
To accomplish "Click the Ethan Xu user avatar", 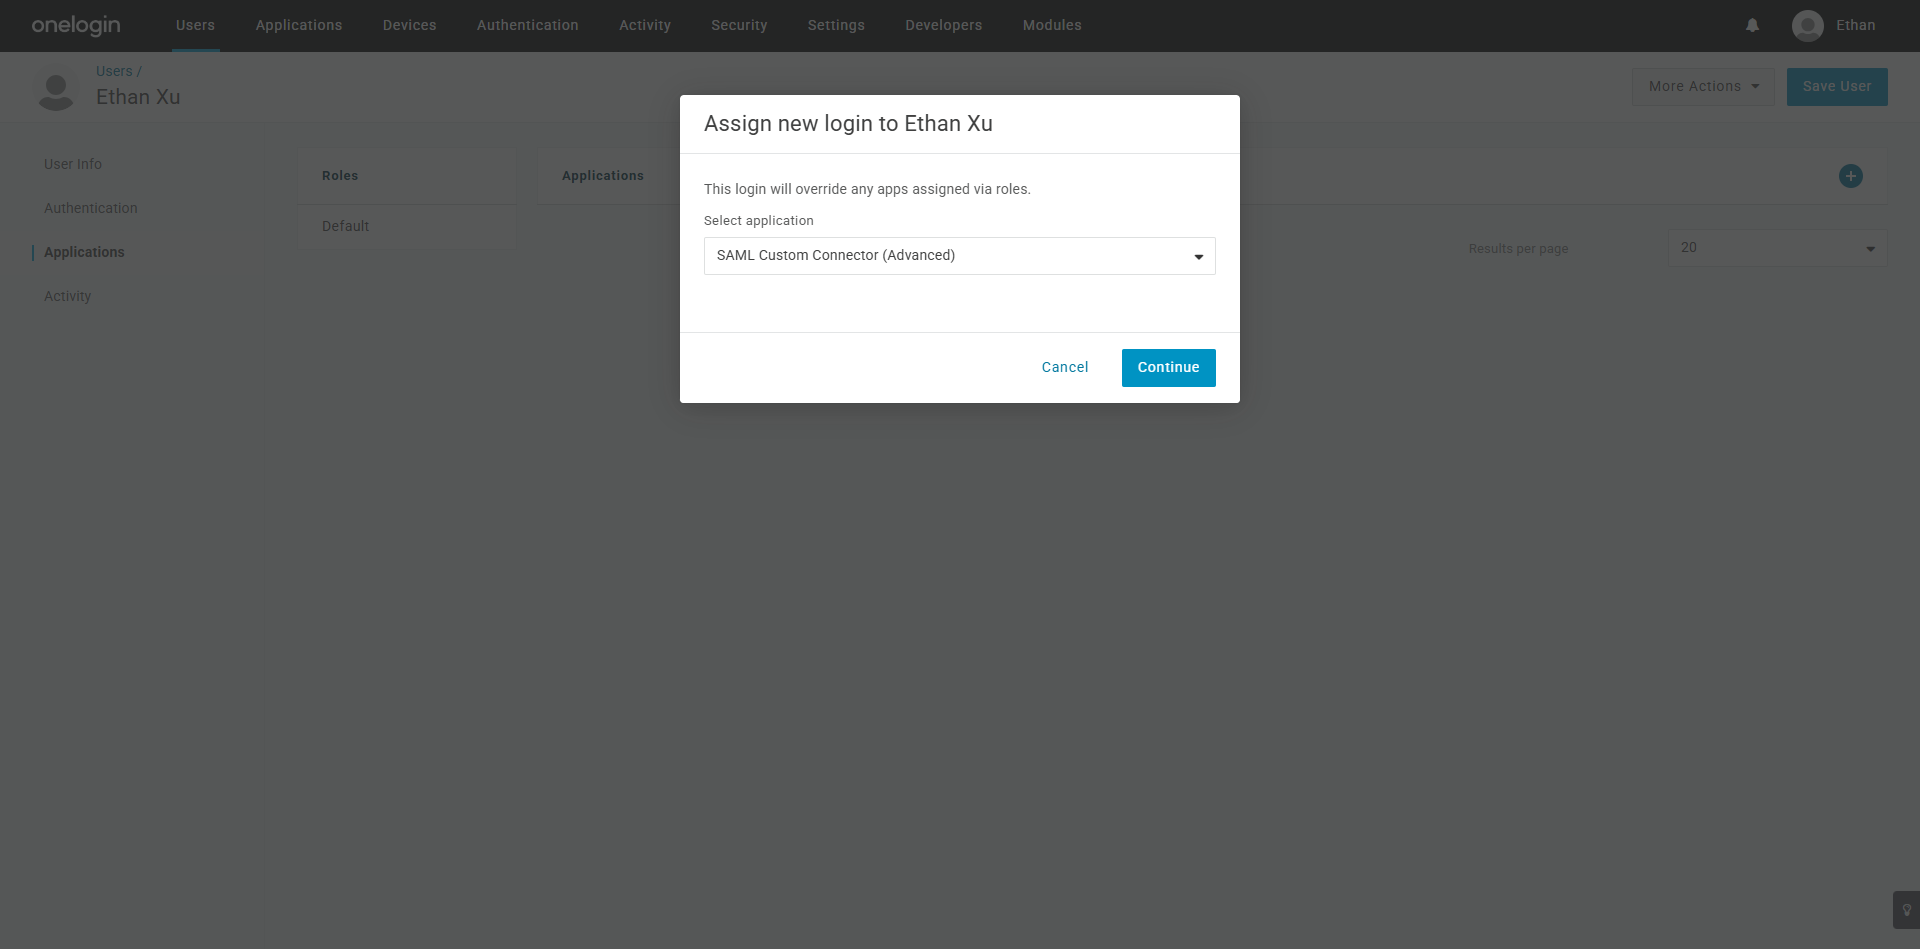I will click(56, 90).
